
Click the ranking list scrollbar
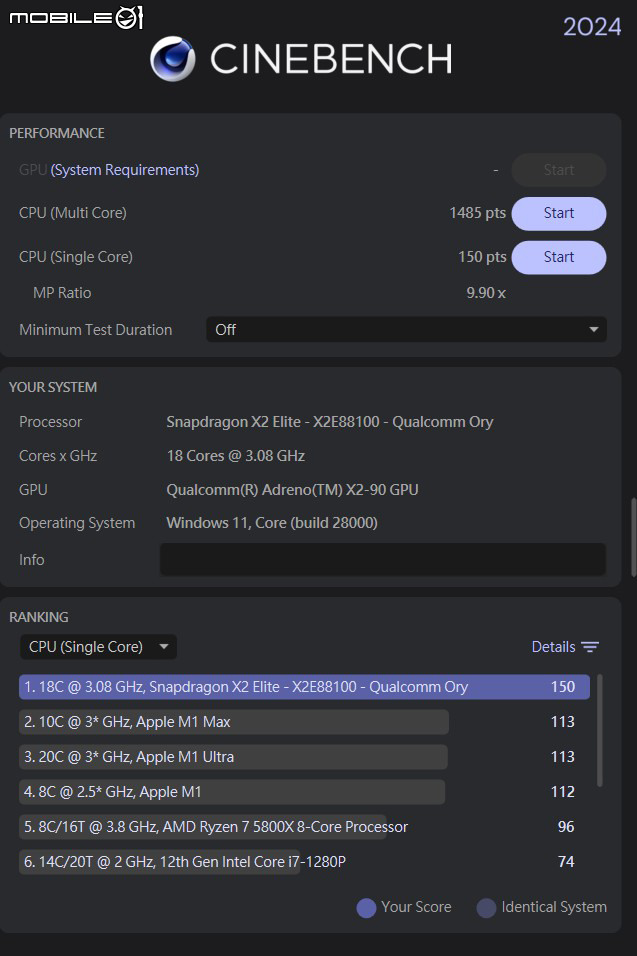coord(600,730)
